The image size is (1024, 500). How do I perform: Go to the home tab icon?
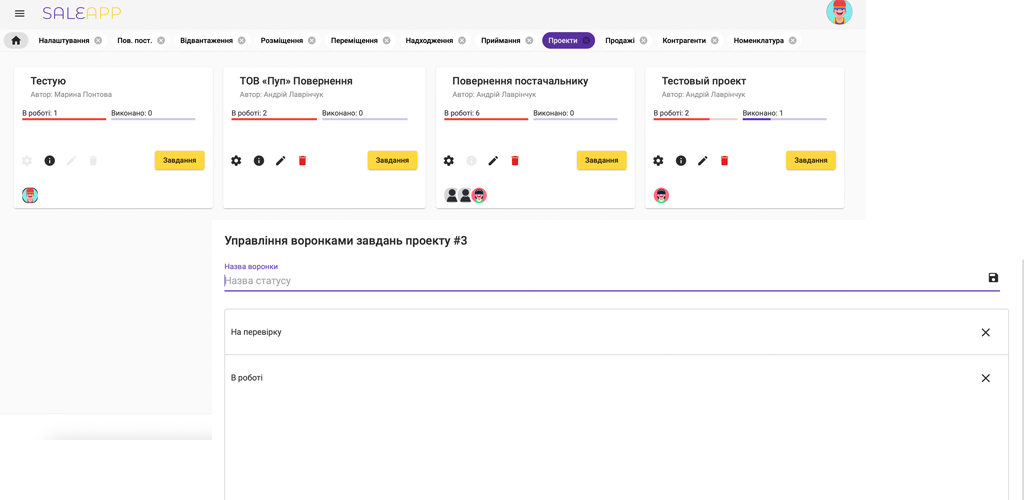coord(16,40)
